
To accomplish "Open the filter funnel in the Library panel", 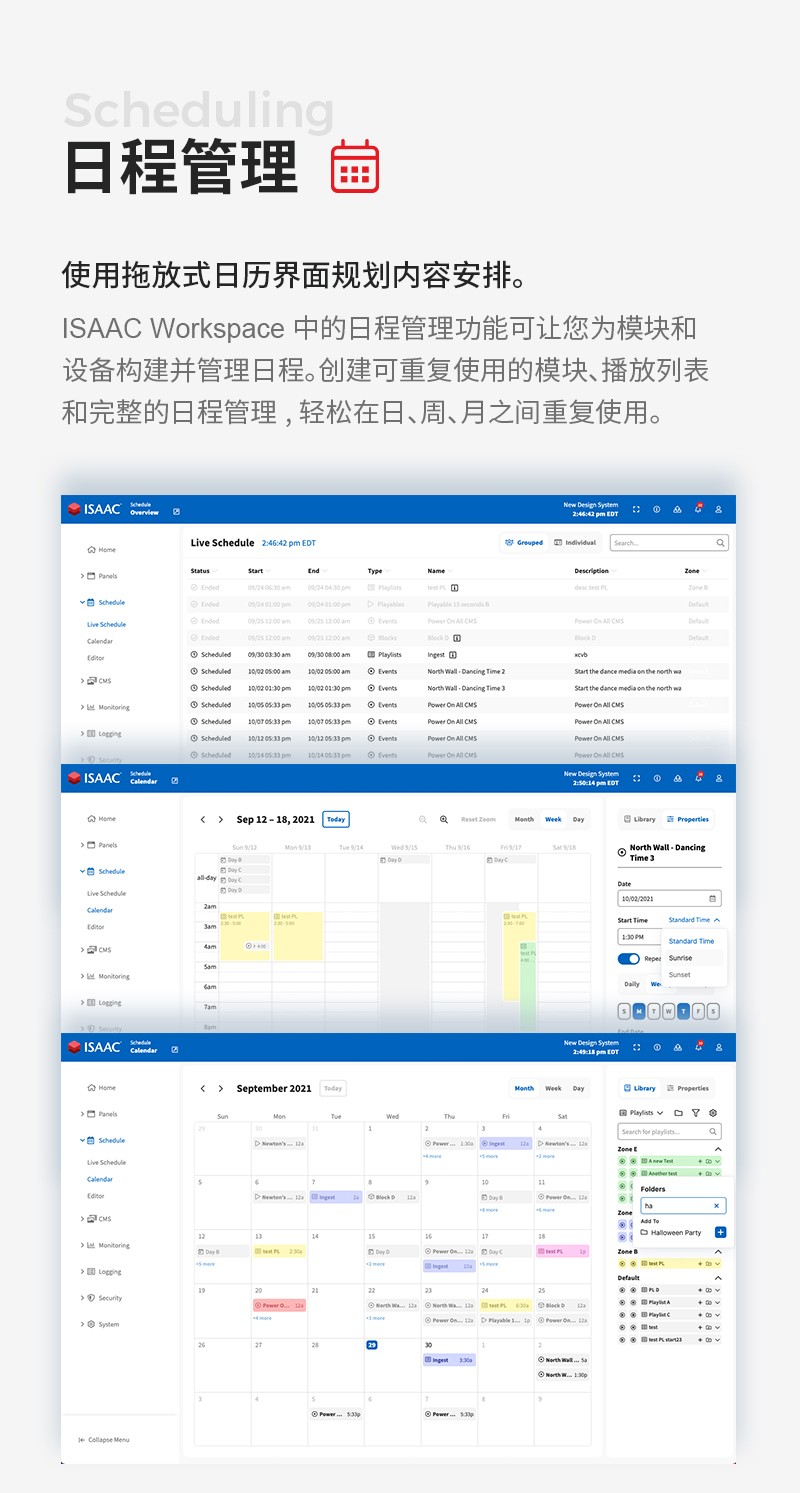I will [696, 1113].
